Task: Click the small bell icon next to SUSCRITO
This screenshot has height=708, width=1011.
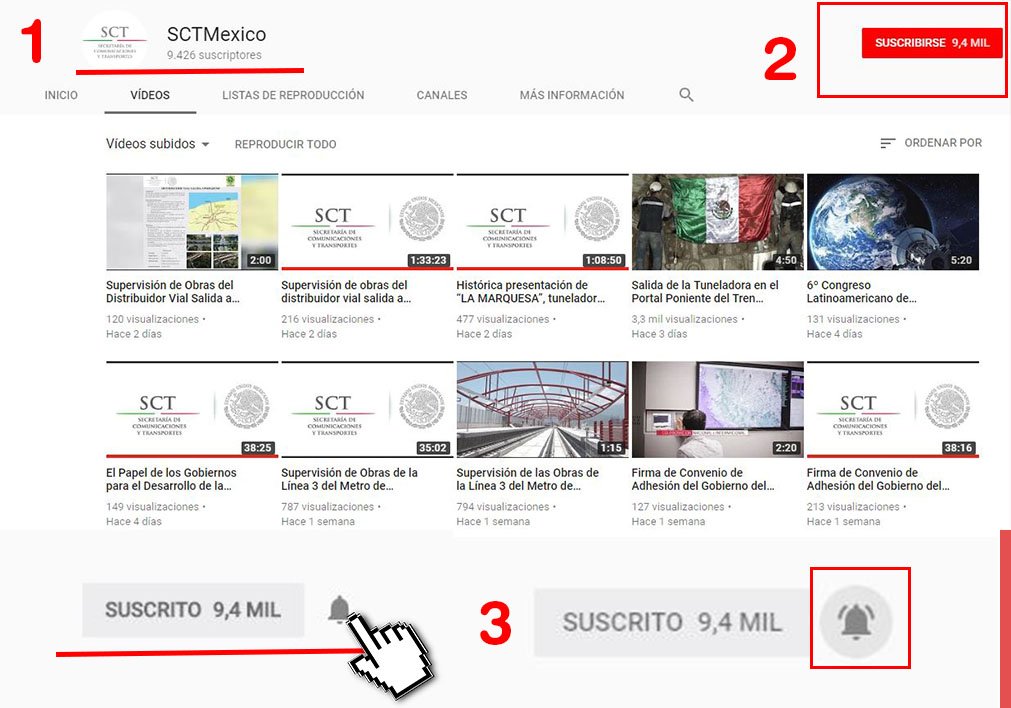Action: tap(339, 609)
